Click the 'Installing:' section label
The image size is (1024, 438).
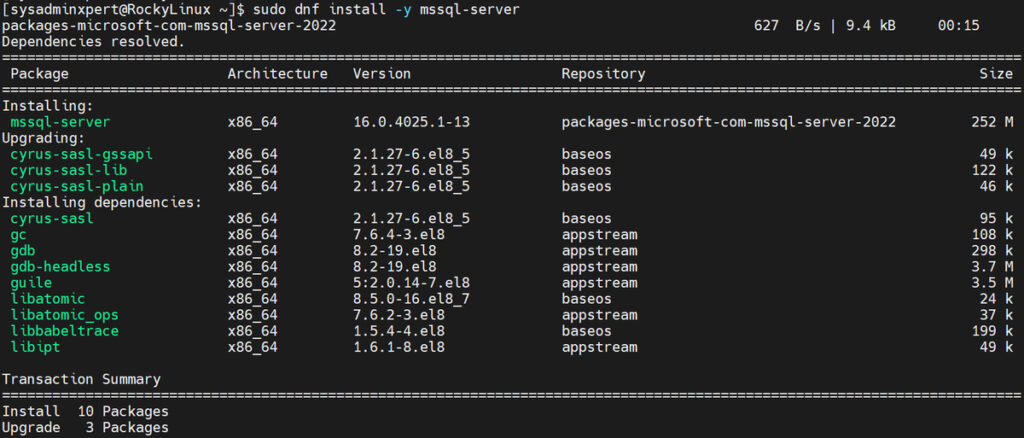click(48, 106)
